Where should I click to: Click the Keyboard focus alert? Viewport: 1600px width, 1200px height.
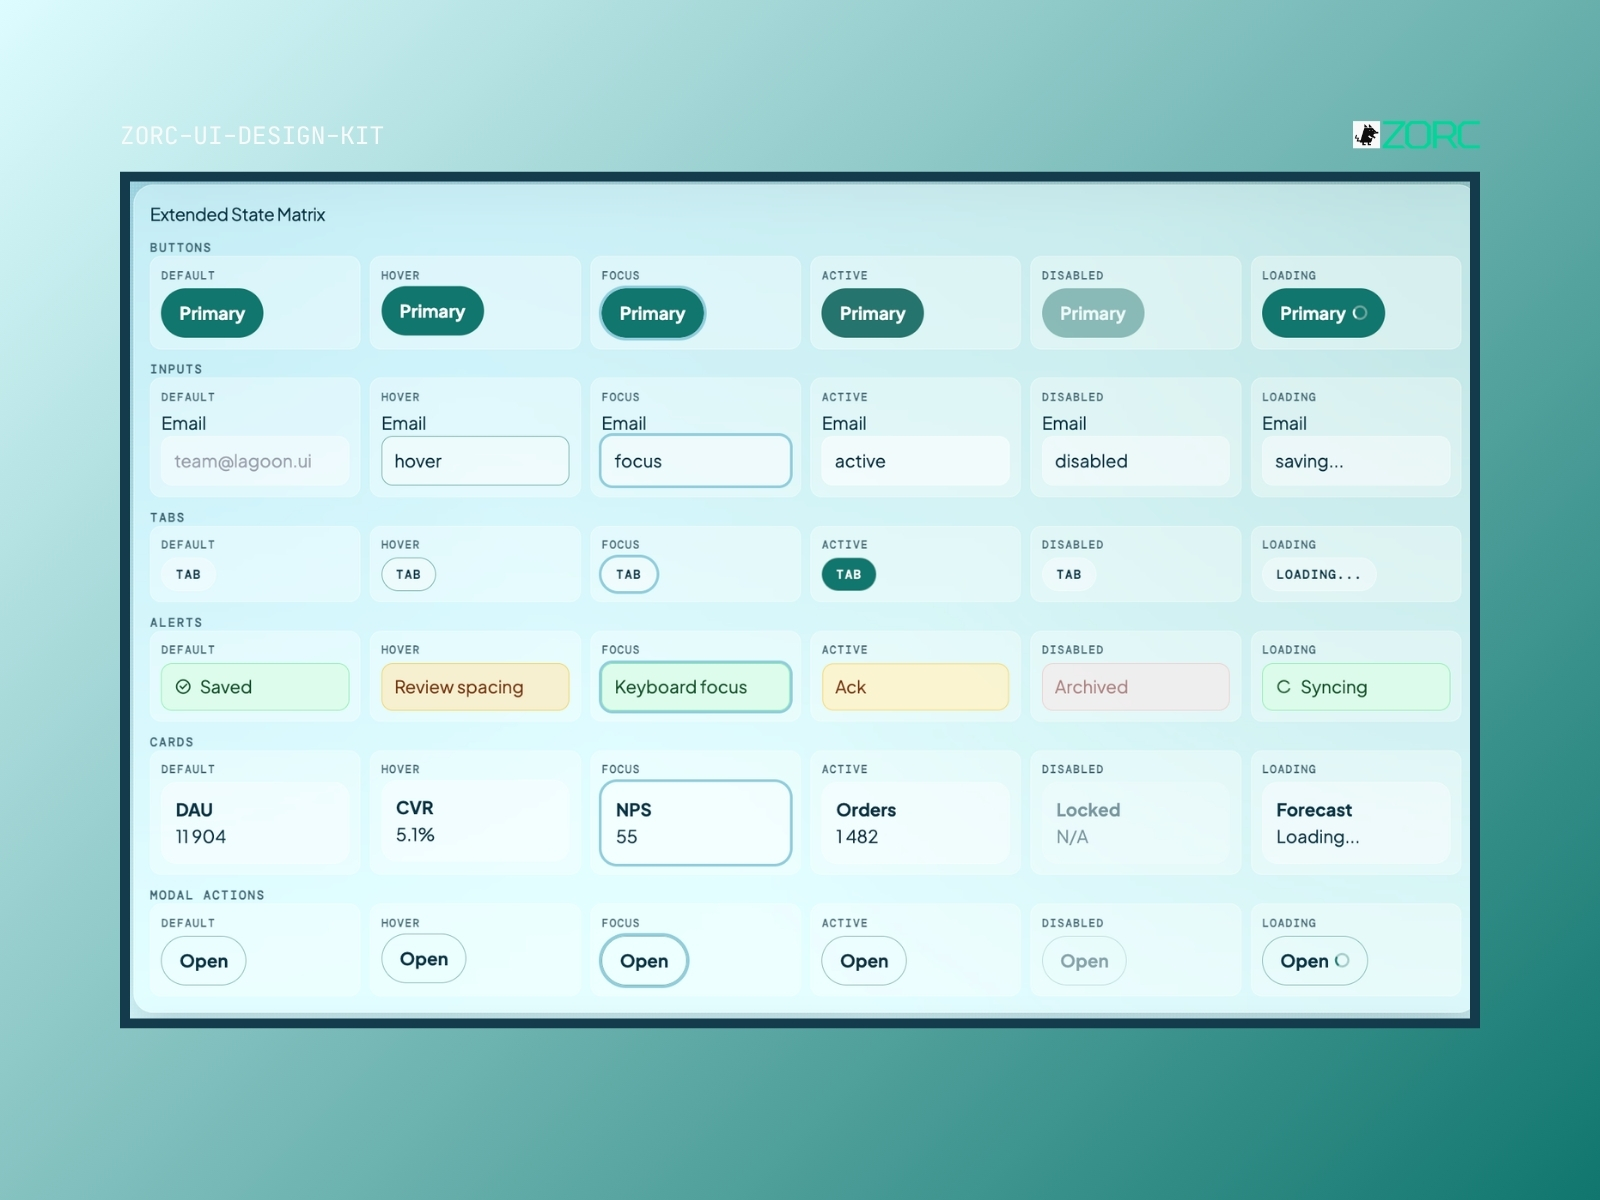(x=695, y=687)
